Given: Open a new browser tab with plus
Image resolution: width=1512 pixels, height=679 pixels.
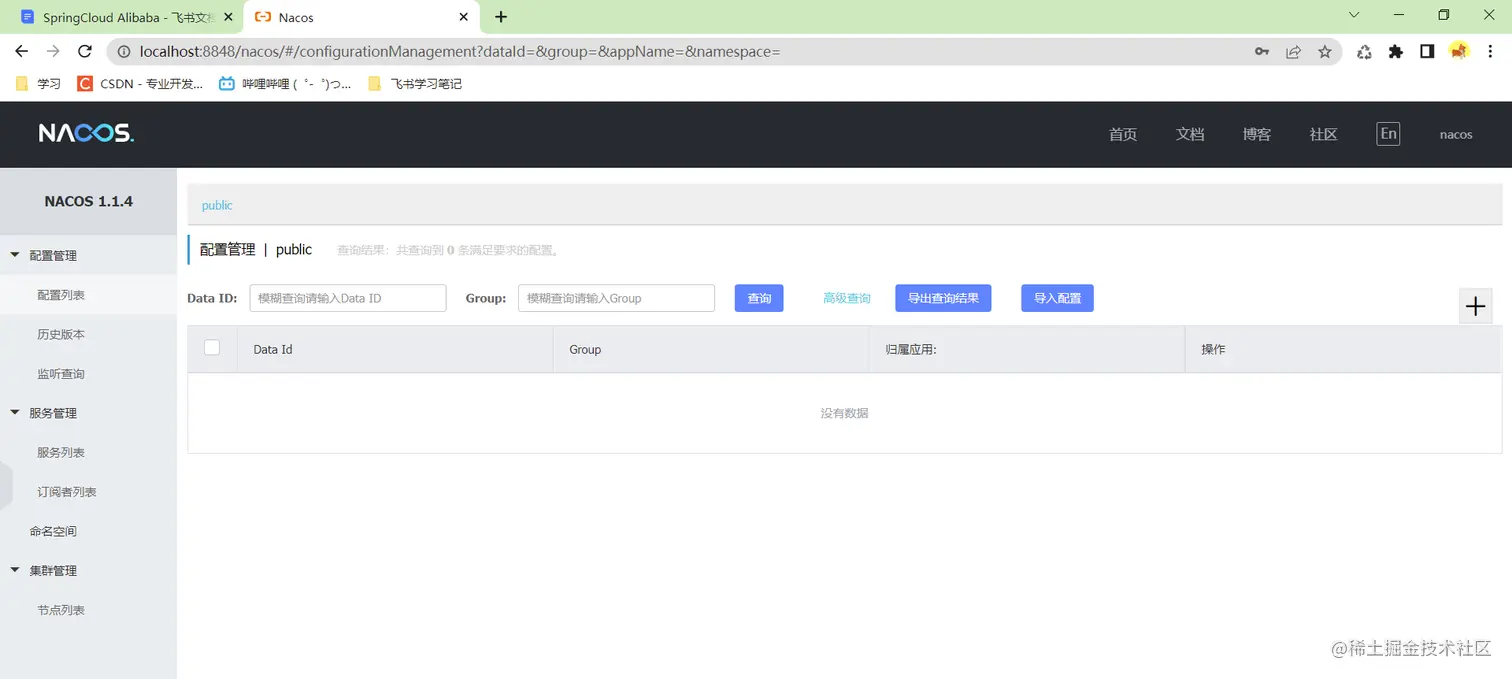Looking at the screenshot, I should (x=501, y=17).
